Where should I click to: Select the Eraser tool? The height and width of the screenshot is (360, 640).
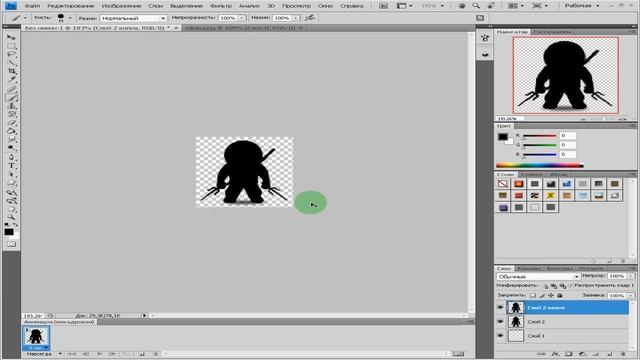click(x=11, y=124)
